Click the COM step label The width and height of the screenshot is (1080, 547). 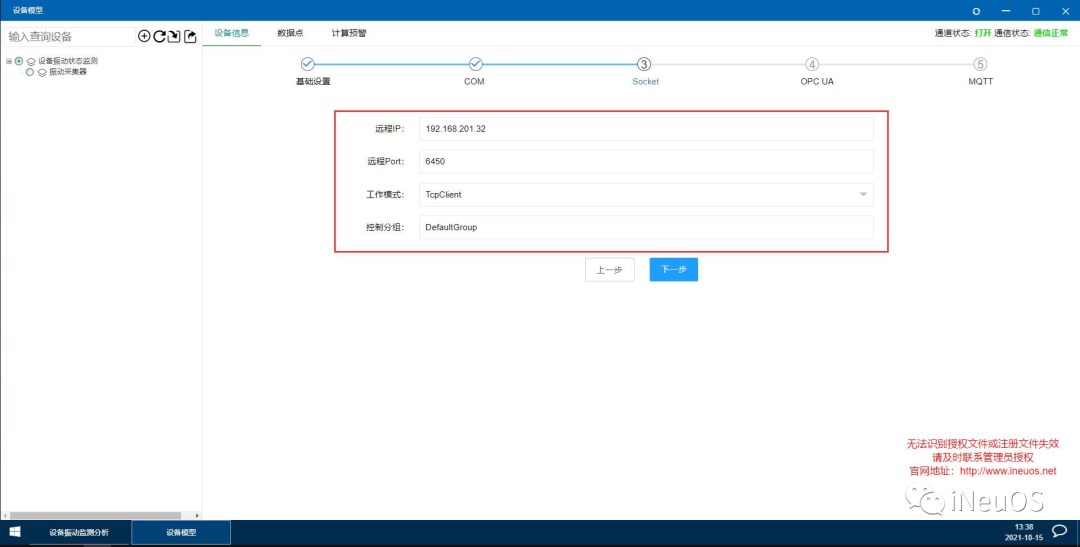tap(474, 81)
